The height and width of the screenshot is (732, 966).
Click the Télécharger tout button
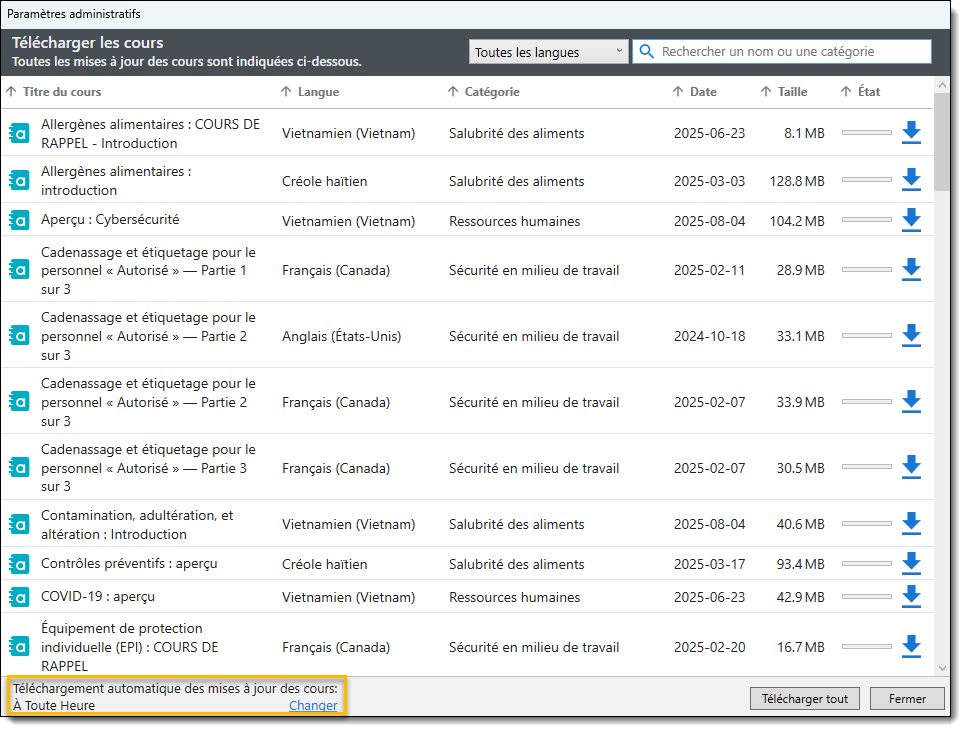click(x=804, y=699)
